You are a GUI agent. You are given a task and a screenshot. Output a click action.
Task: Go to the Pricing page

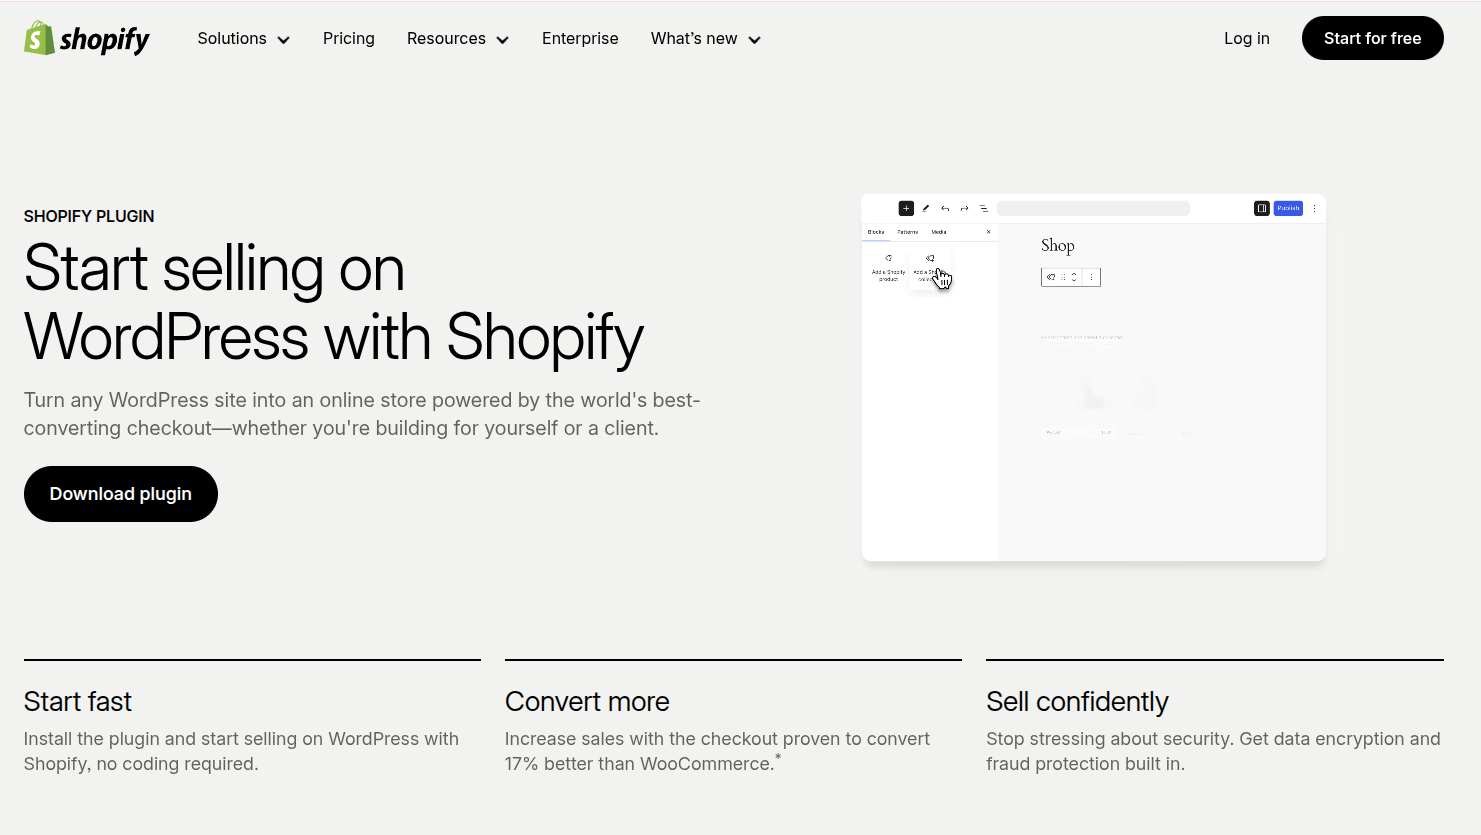coord(348,39)
